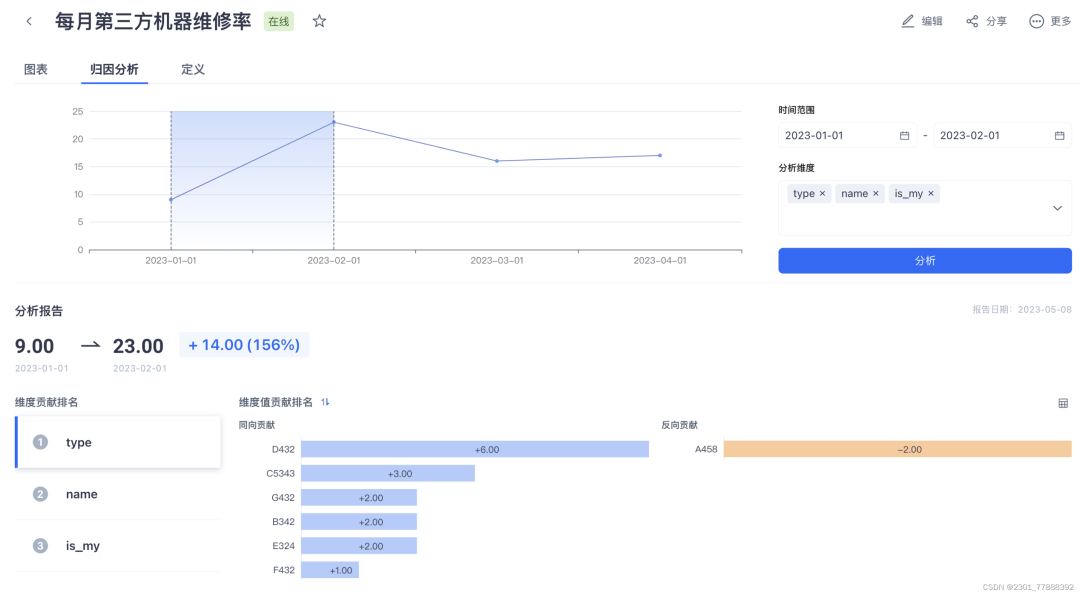Select the is_my dimension in ranking
Screen dimensions: 1080x595
(x=118, y=545)
